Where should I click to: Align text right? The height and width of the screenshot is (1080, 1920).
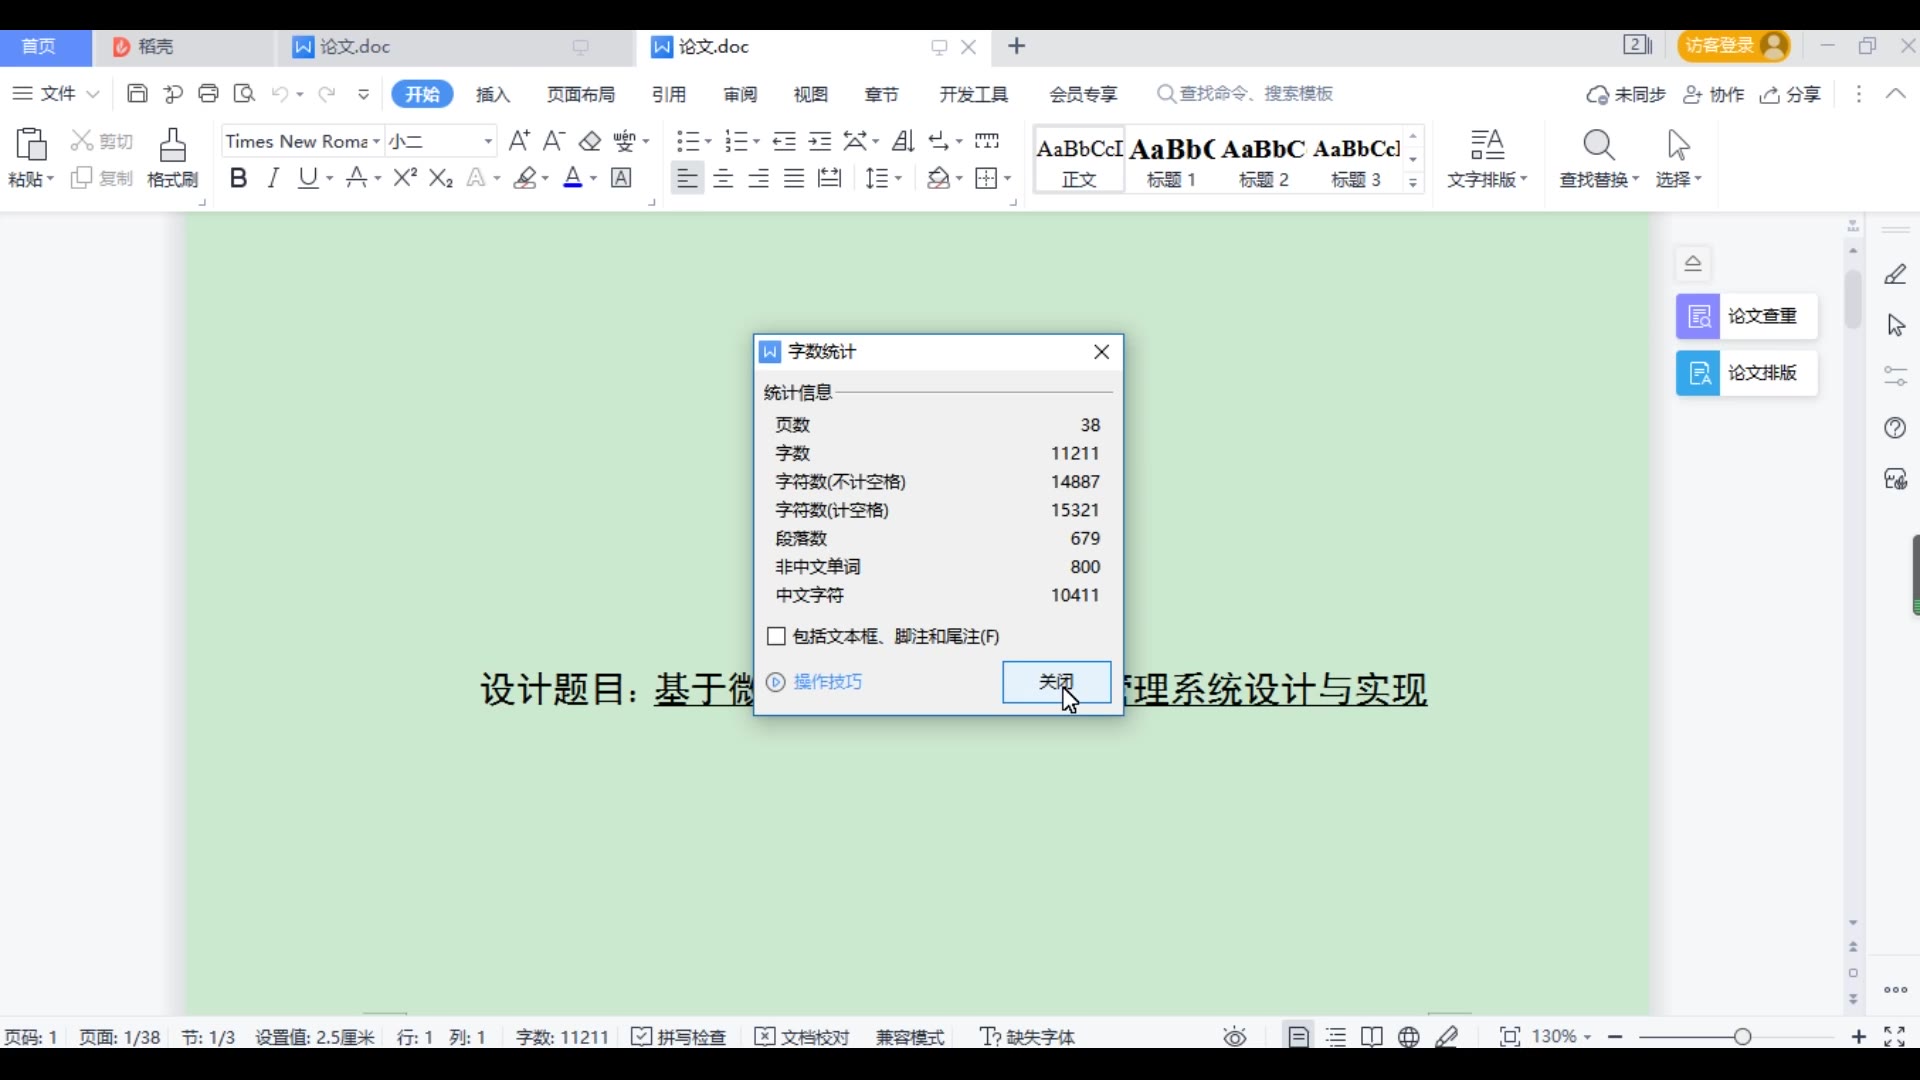tap(759, 178)
